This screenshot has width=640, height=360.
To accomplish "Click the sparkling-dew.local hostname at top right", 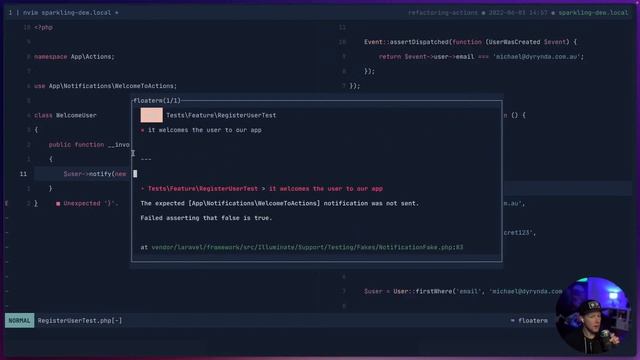I will pyautogui.click(x=593, y=13).
